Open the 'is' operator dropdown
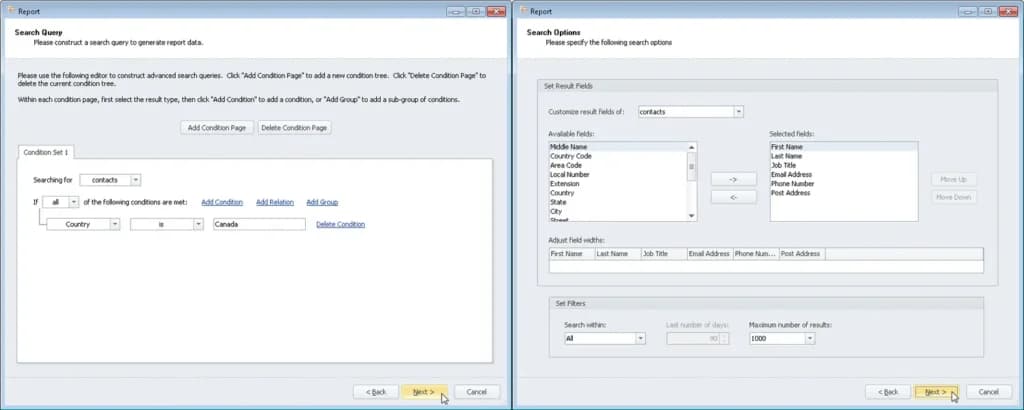 coord(198,224)
